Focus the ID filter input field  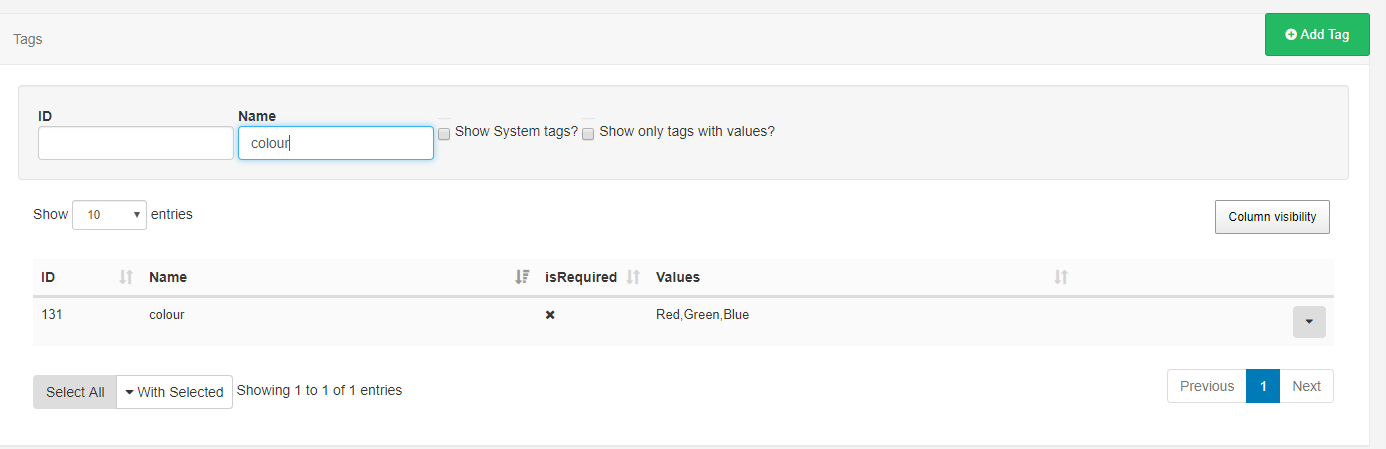[136, 143]
